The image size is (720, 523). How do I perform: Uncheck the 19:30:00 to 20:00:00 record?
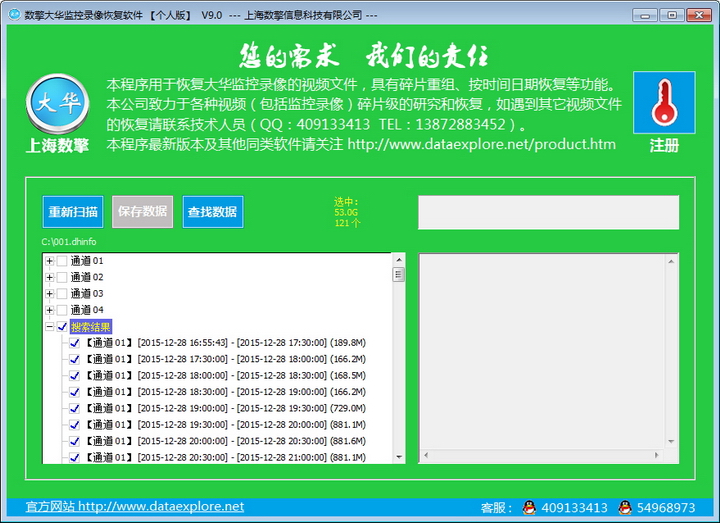point(74,425)
